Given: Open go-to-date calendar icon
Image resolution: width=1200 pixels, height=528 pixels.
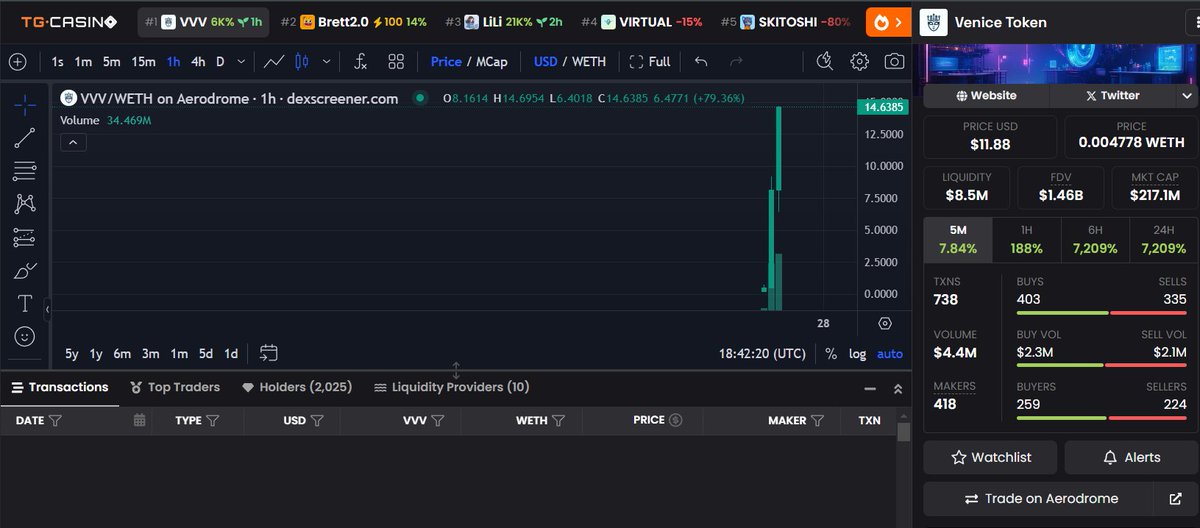Looking at the screenshot, I should coord(268,353).
